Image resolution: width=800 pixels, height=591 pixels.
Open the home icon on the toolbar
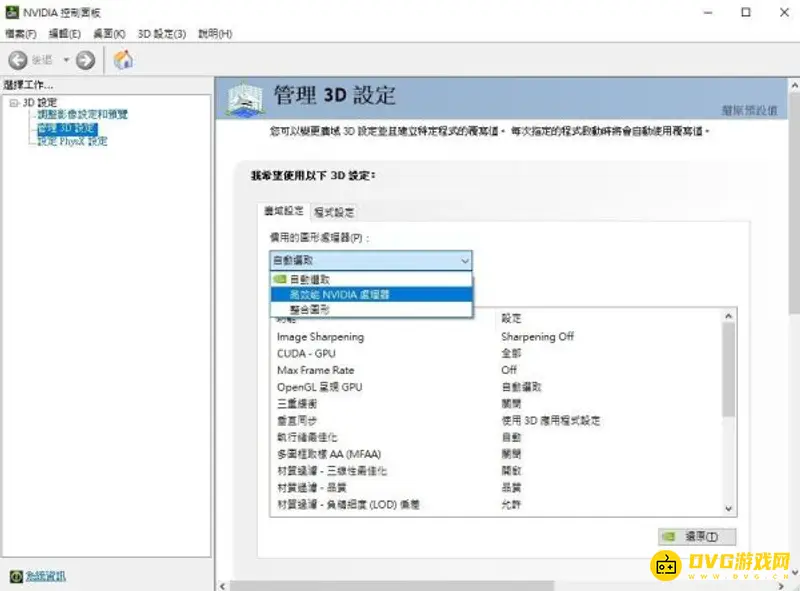click(x=124, y=59)
